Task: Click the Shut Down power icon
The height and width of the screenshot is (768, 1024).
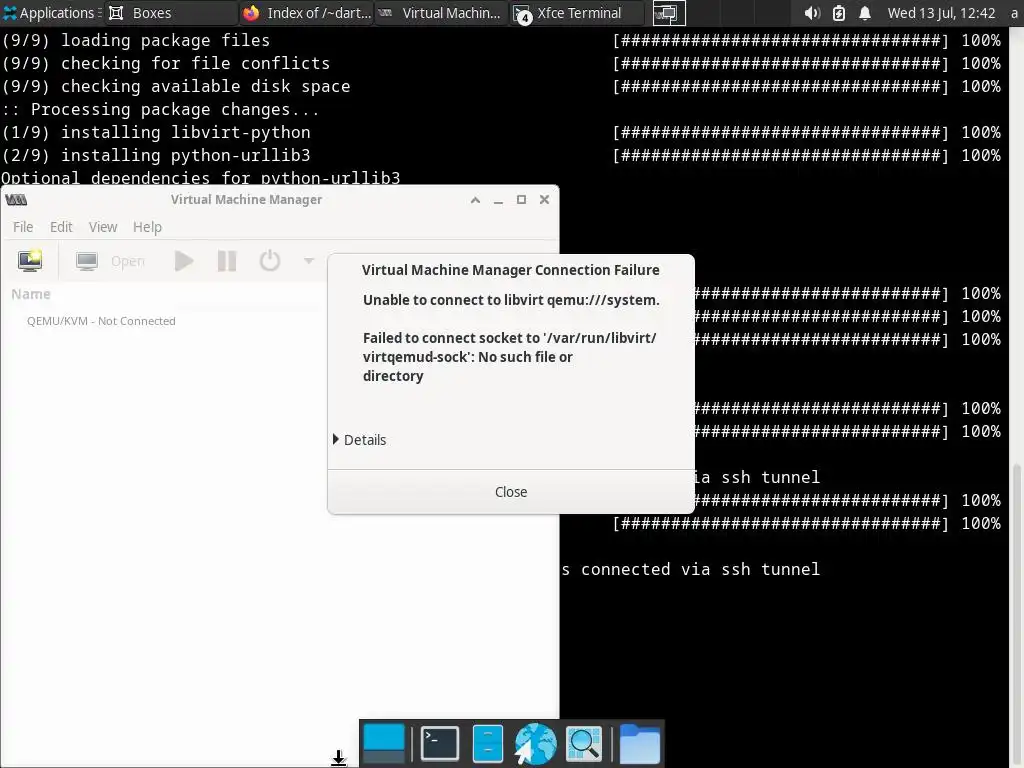Action: tap(270, 261)
